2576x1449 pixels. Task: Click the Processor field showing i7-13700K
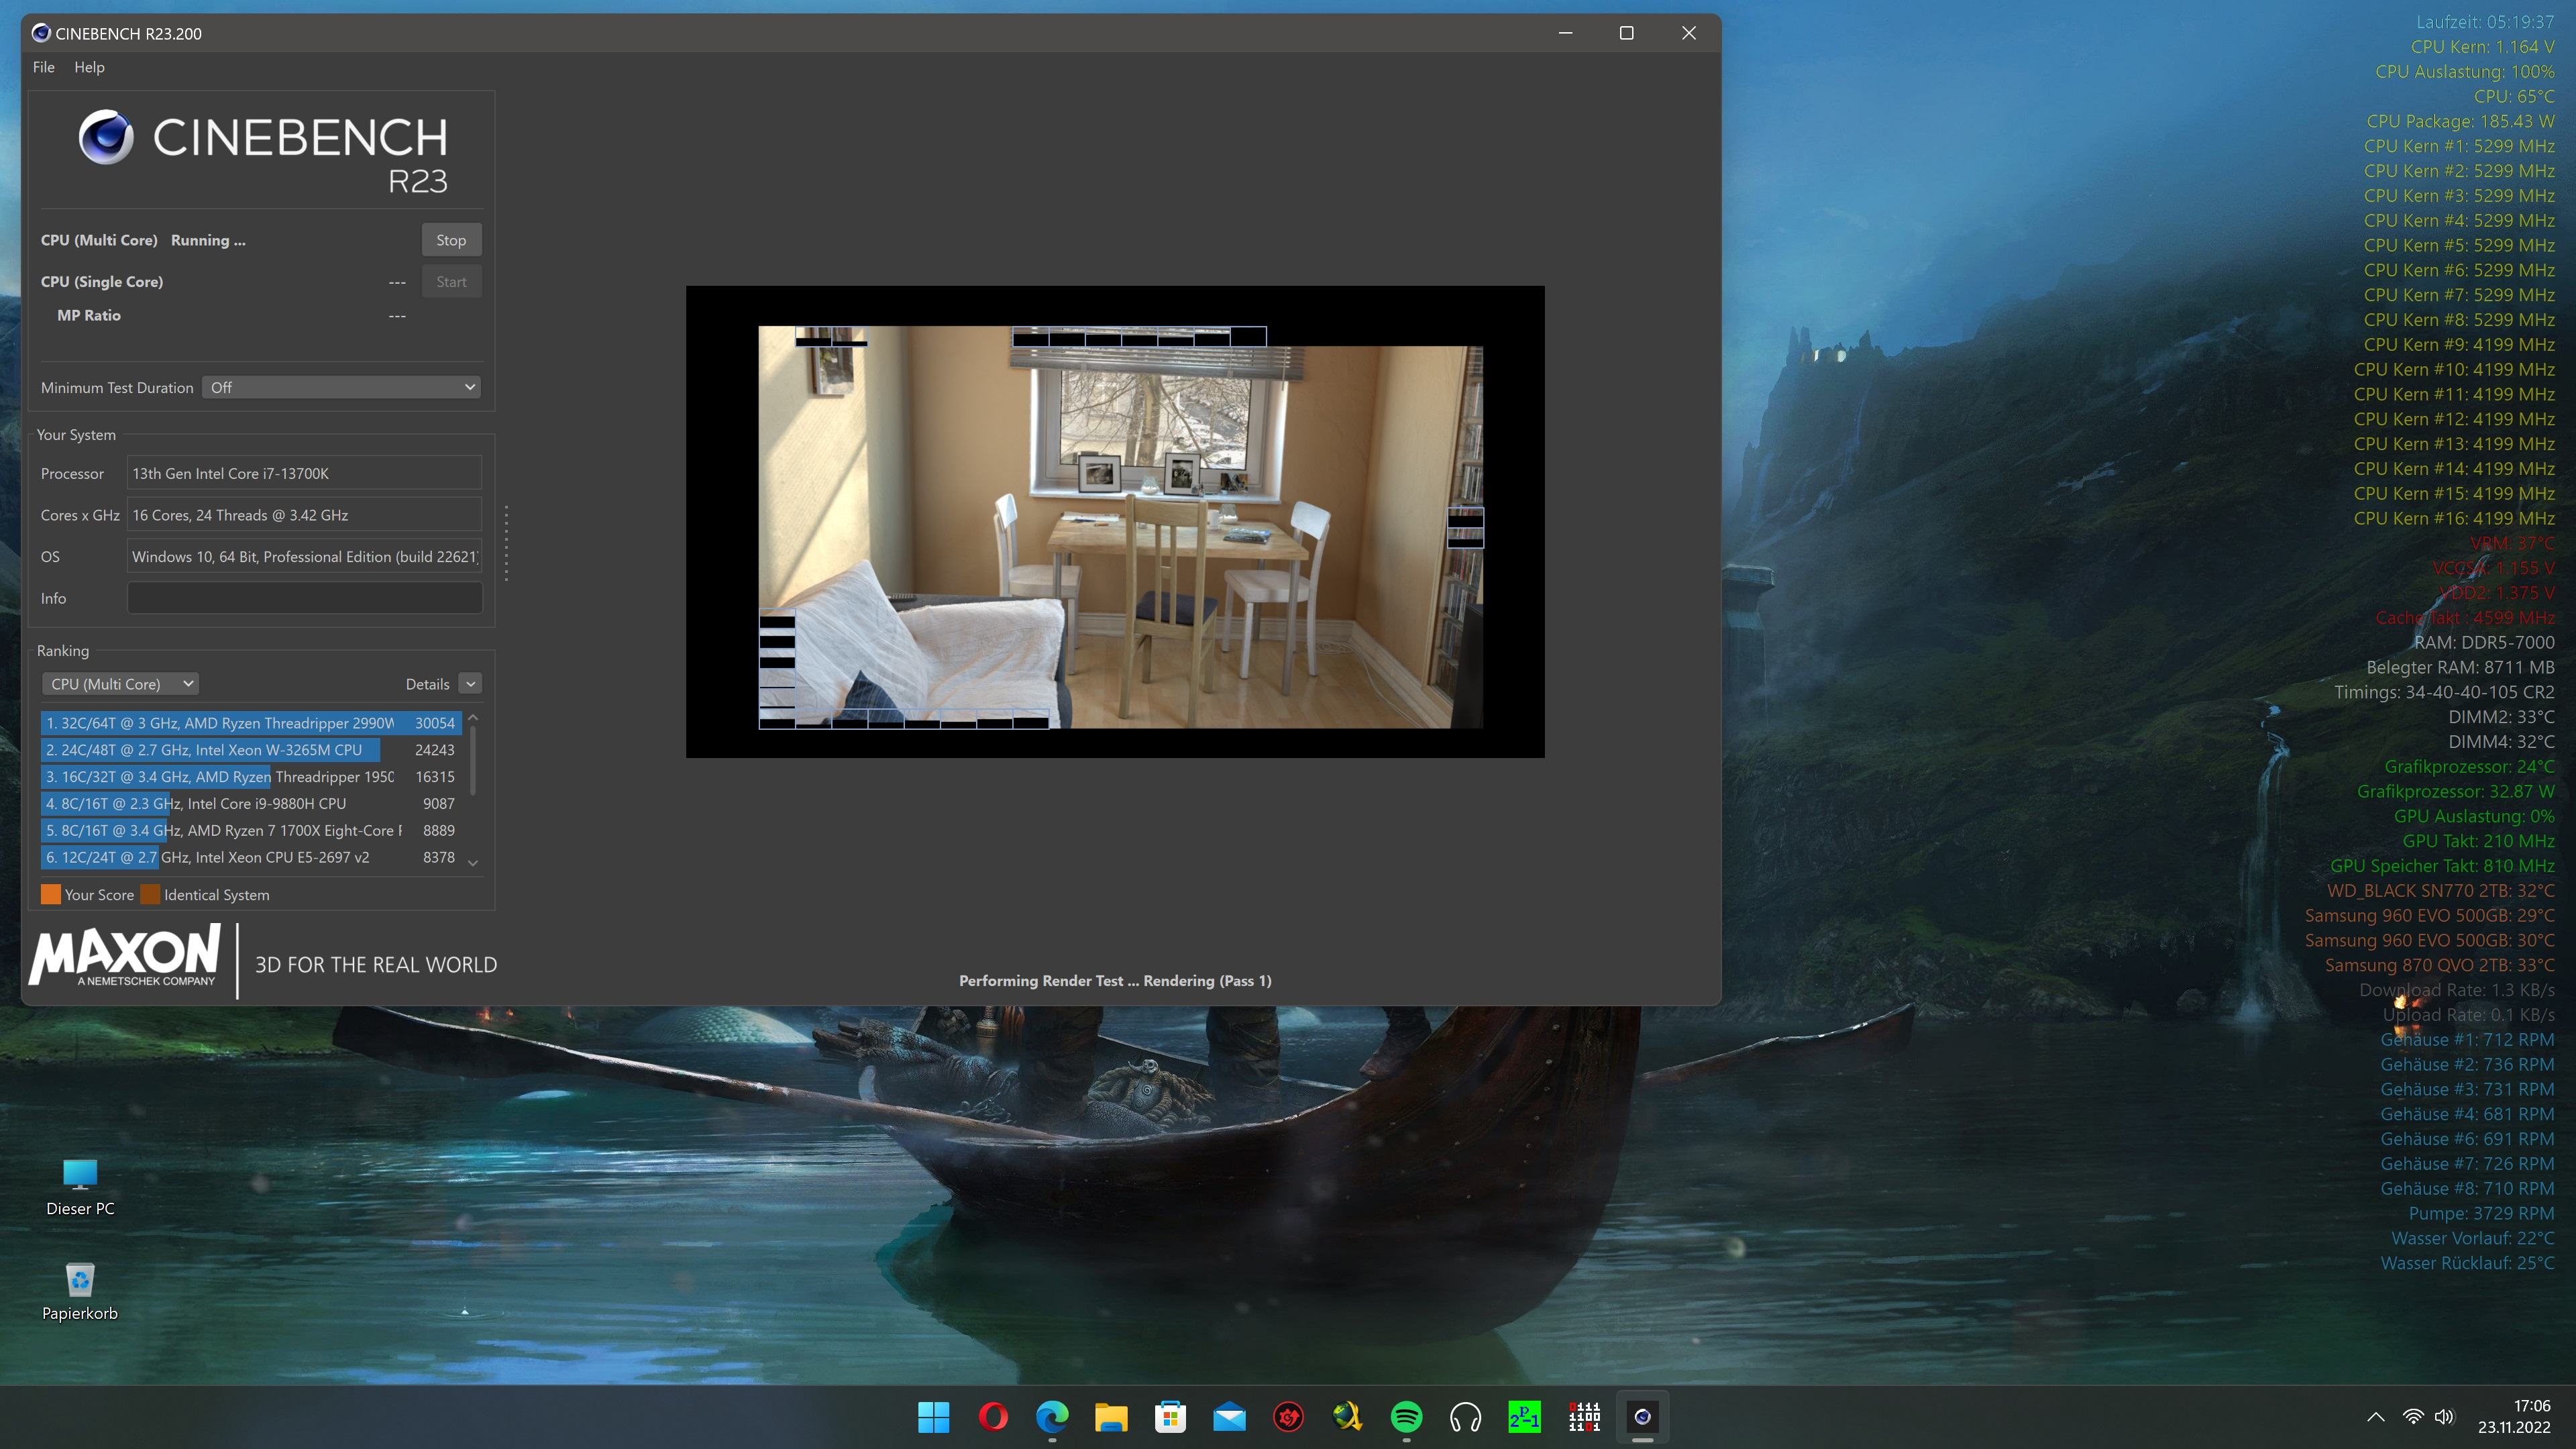pyautogui.click(x=304, y=474)
